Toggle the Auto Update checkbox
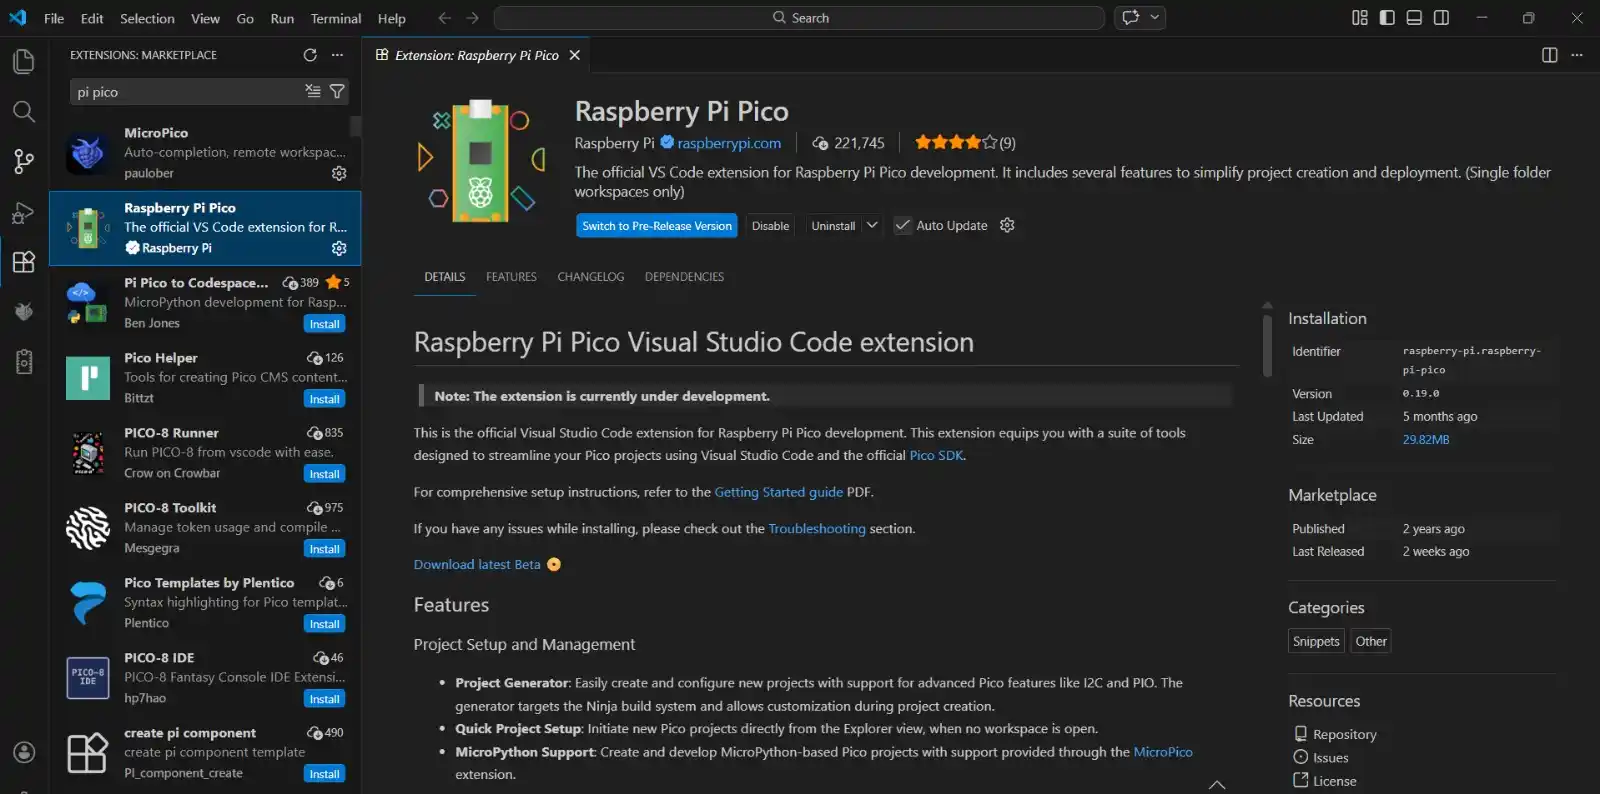 pos(903,225)
